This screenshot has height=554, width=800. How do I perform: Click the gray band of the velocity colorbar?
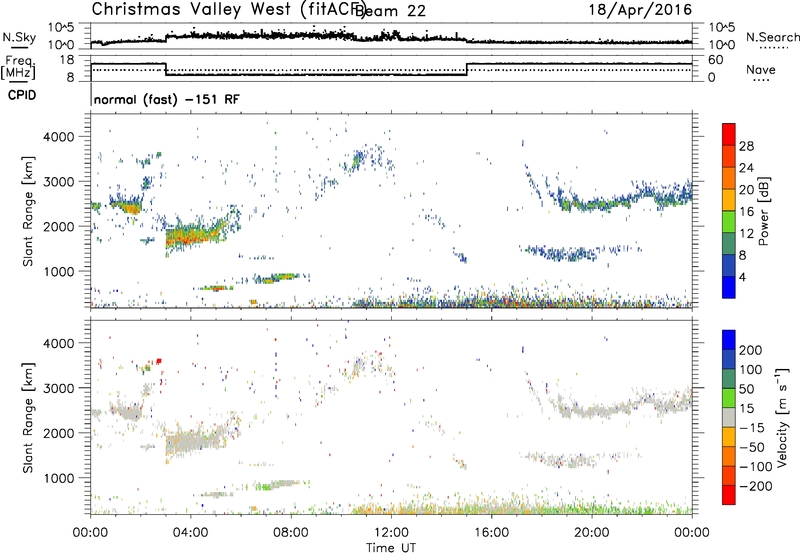[729, 417]
